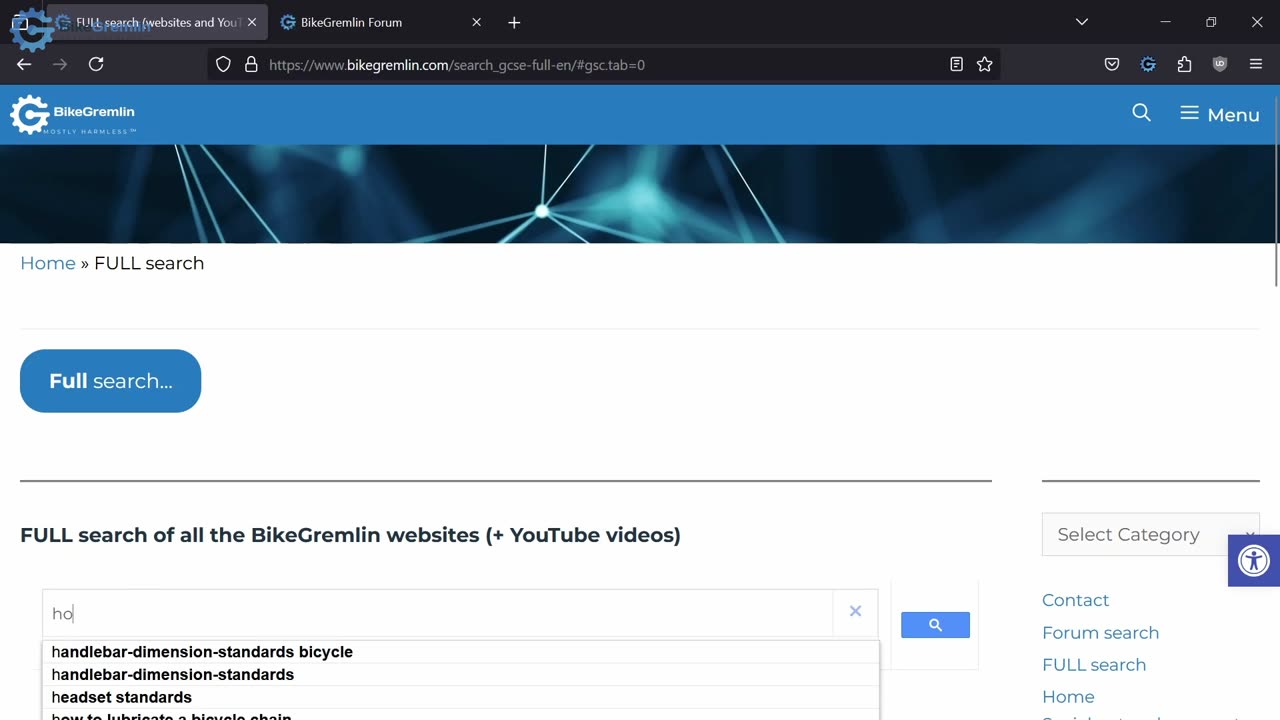Viewport: 1280px width, 720px height.
Task: Choose suggestion handlebar-dimension-standards bicycle
Action: (460, 652)
